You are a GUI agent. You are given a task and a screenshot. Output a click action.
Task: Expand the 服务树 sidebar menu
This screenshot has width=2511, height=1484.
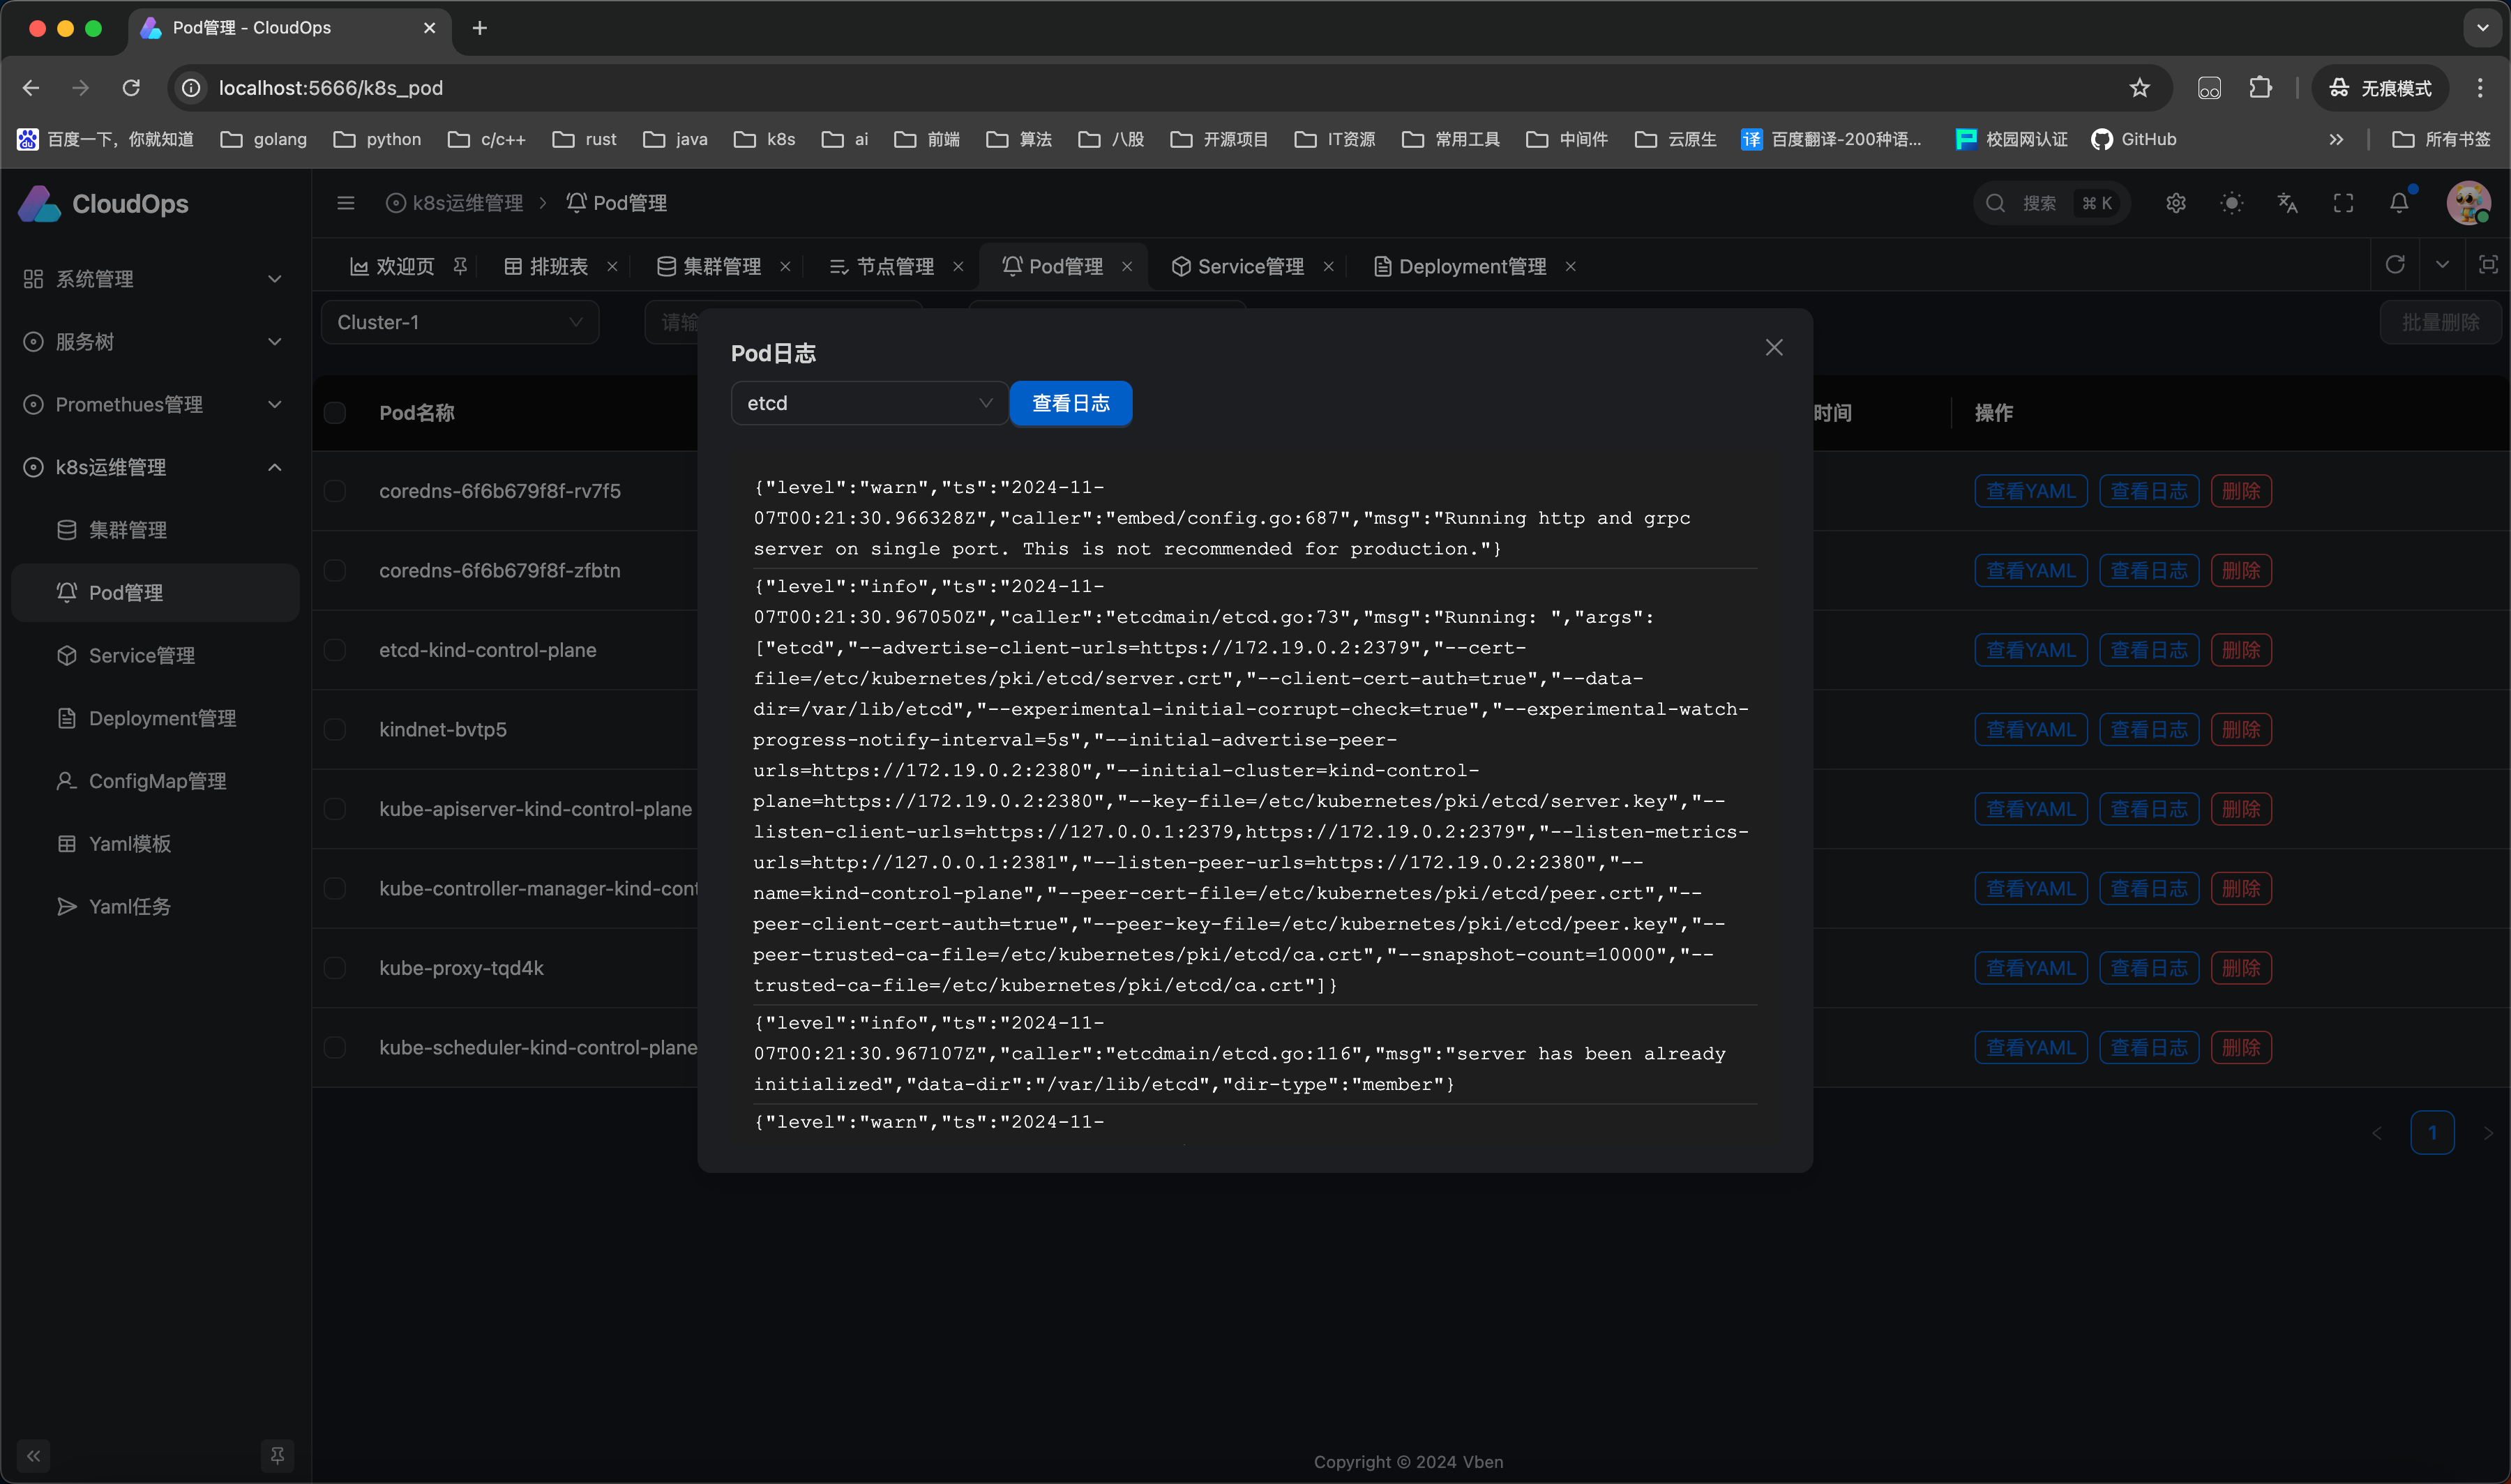155,341
